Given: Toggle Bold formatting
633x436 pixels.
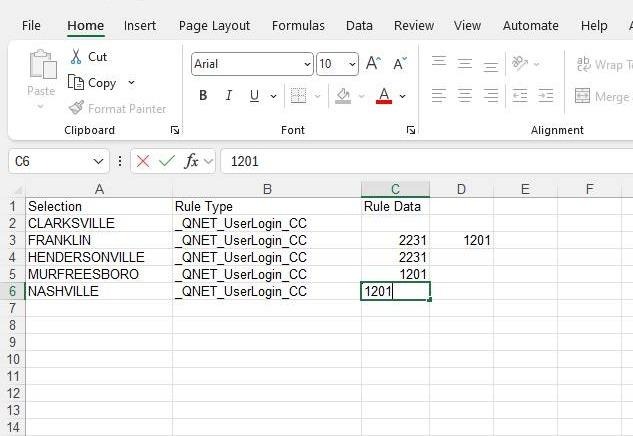Looking at the screenshot, I should coord(203,96).
